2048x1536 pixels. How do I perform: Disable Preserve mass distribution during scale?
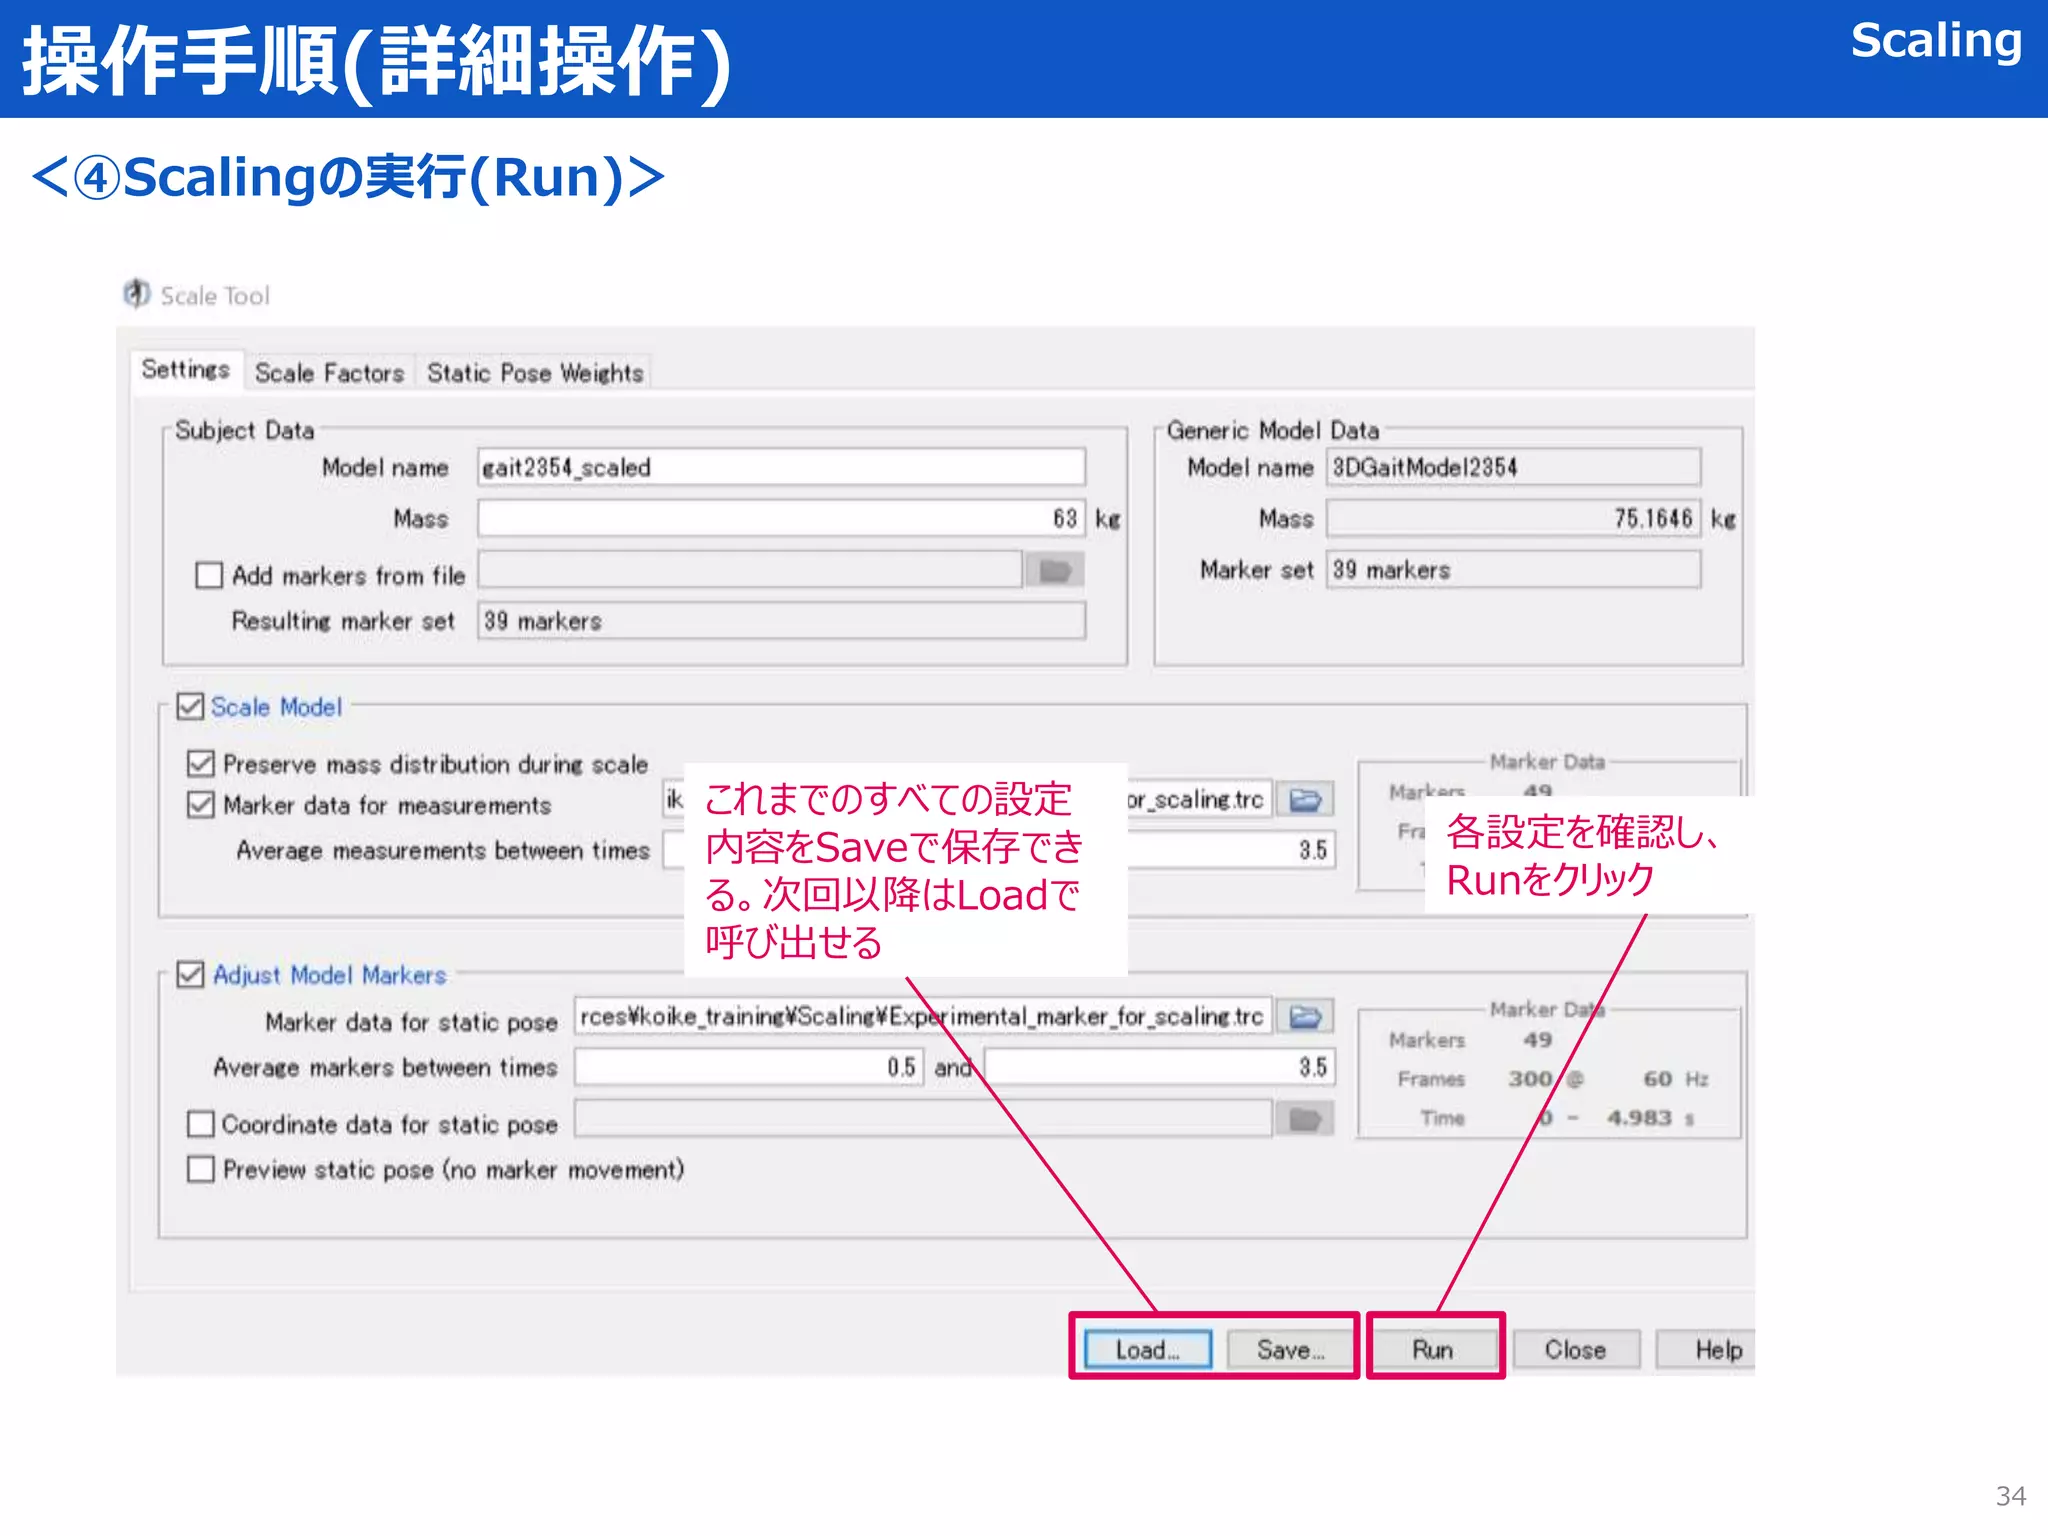(201, 764)
